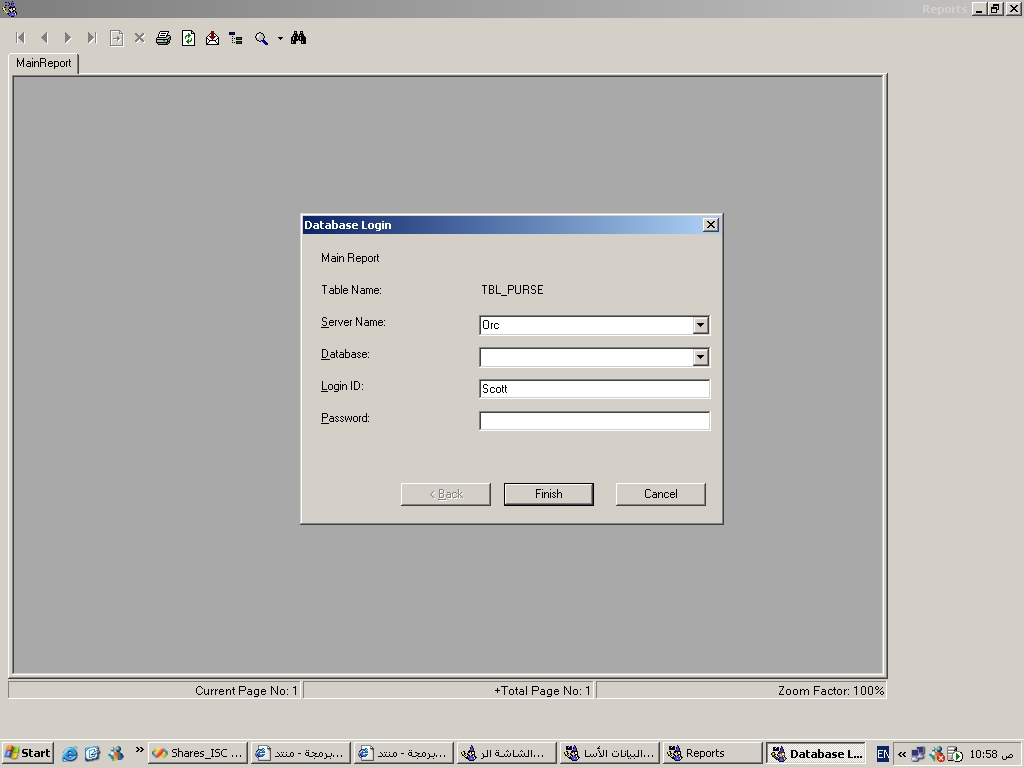Click the Export report envelope icon
1024x768 pixels.
212,38
